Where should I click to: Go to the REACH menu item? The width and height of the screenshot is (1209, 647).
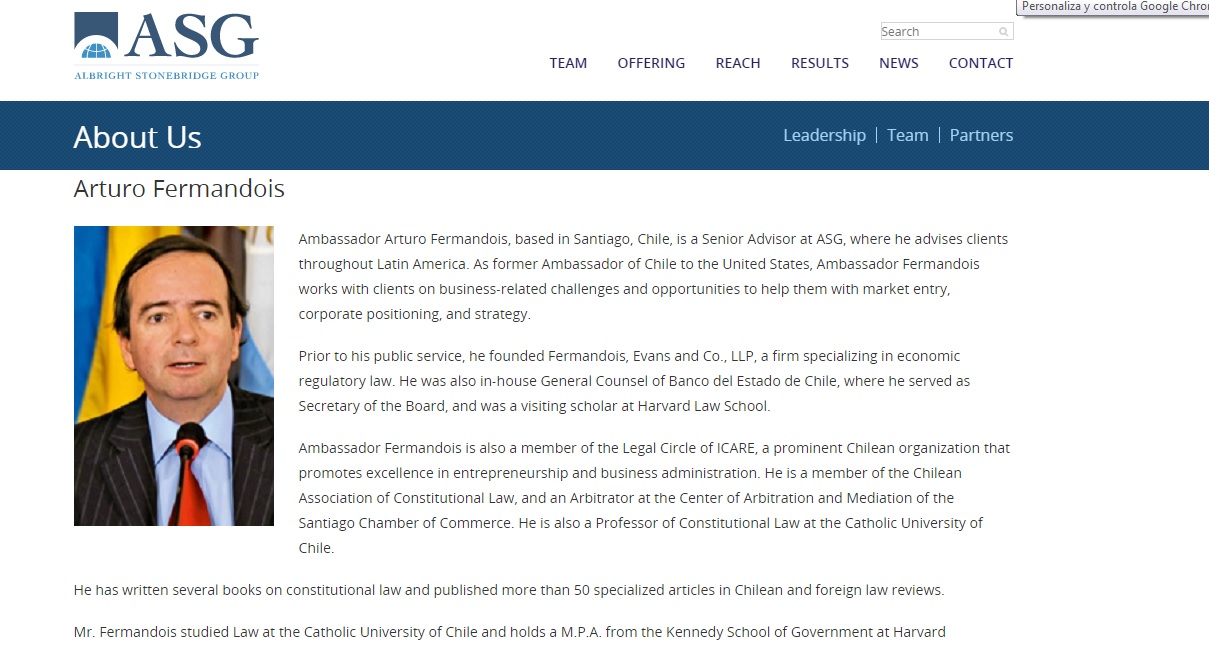pos(738,63)
